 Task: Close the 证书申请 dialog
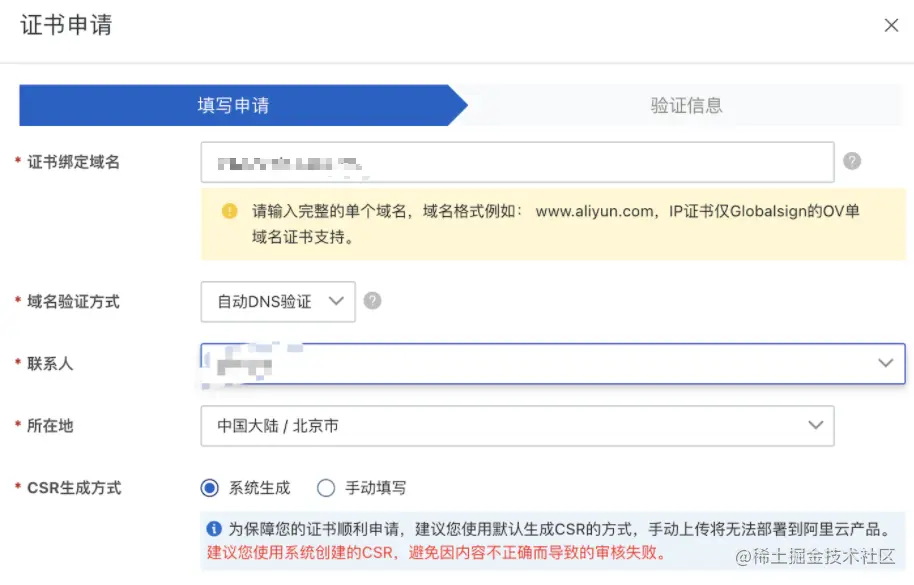[x=891, y=25]
